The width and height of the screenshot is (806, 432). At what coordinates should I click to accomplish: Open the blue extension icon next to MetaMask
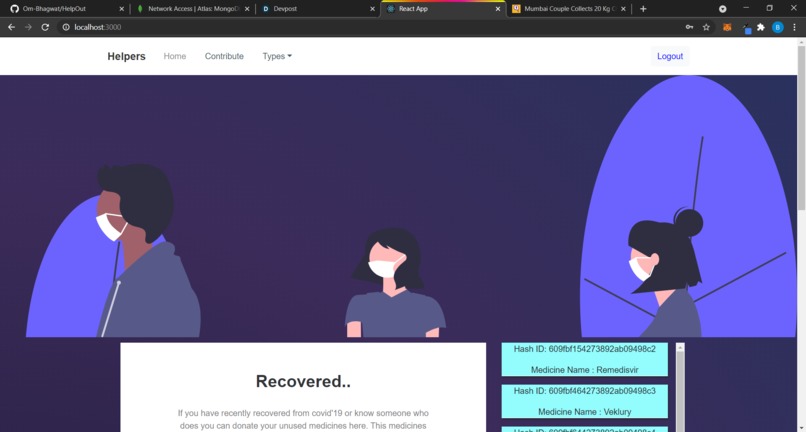[747, 29]
